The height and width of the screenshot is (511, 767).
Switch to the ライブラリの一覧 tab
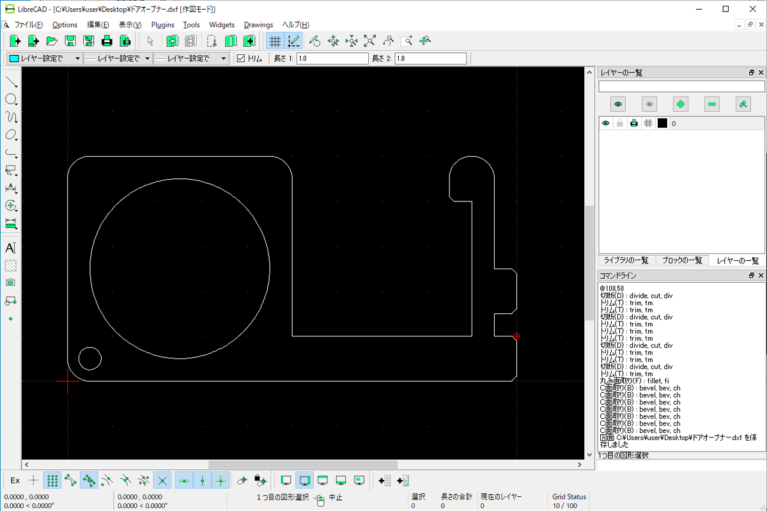[626, 260]
